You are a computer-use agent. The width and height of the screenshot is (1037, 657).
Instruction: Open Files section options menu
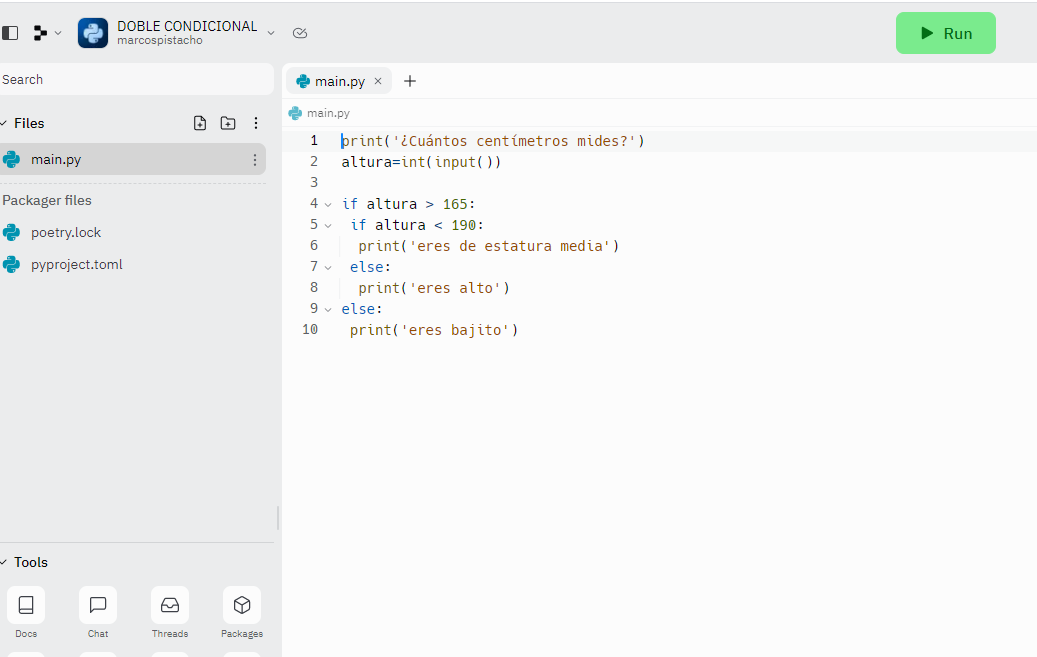256,123
